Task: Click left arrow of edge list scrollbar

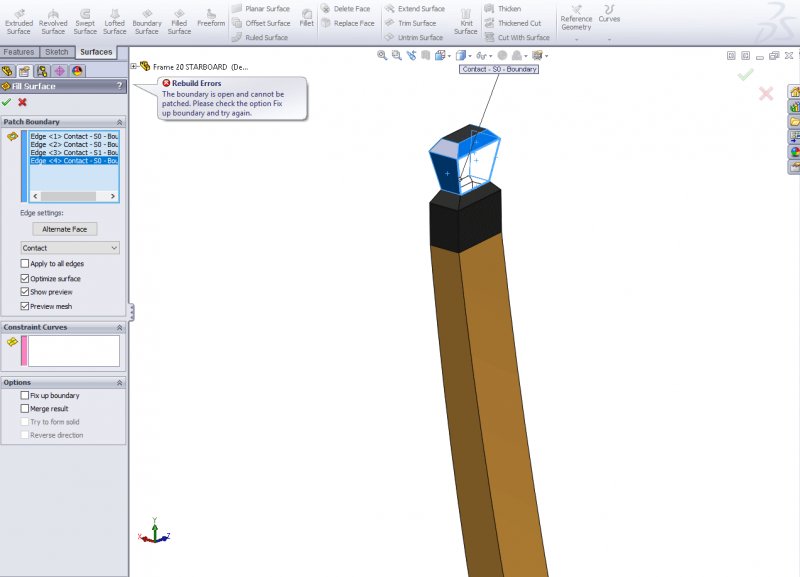Action: tap(35, 196)
